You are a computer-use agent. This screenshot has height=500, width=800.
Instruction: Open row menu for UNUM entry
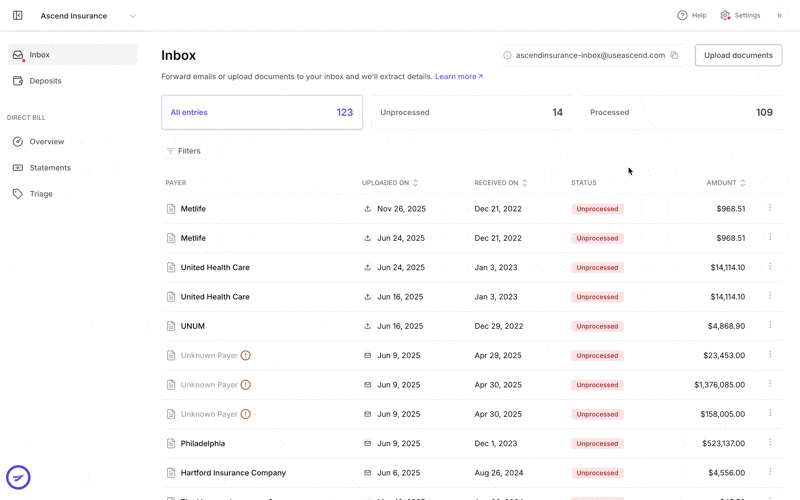[770, 326]
